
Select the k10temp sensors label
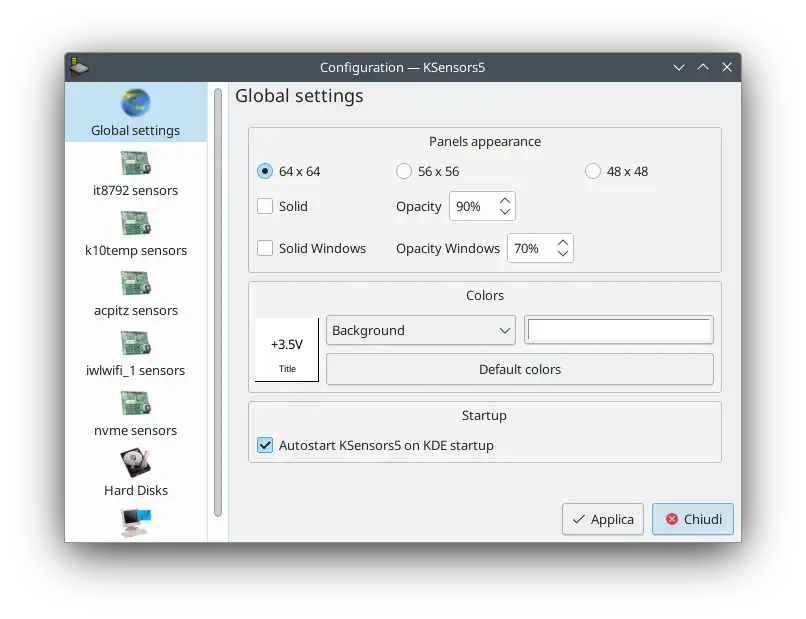click(x=136, y=250)
